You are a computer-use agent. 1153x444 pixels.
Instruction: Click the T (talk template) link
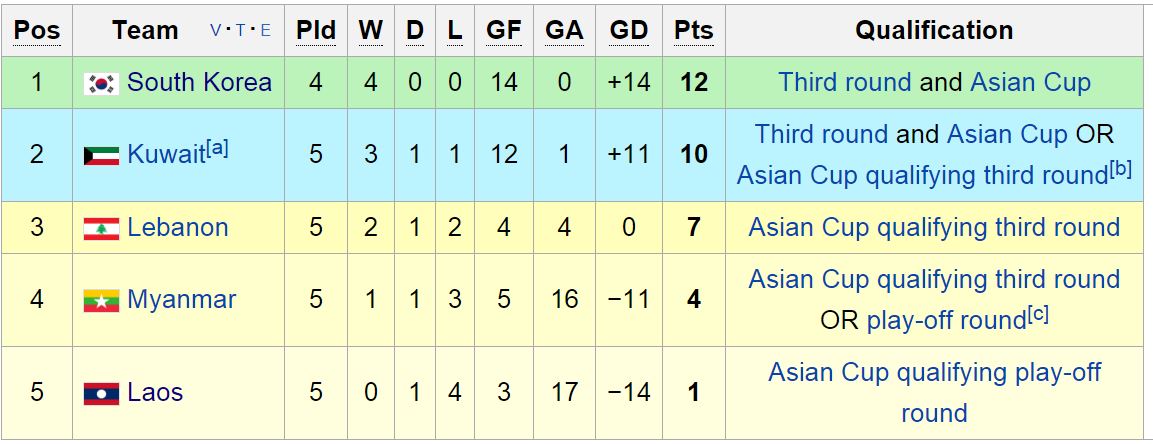(x=241, y=31)
